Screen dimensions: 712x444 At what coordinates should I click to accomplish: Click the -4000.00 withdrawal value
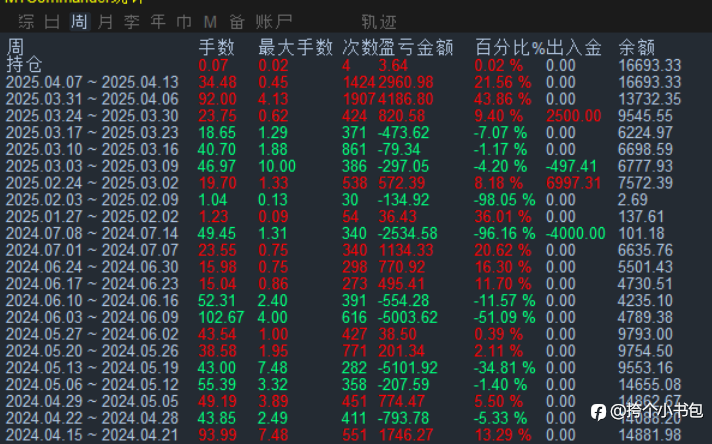point(576,233)
